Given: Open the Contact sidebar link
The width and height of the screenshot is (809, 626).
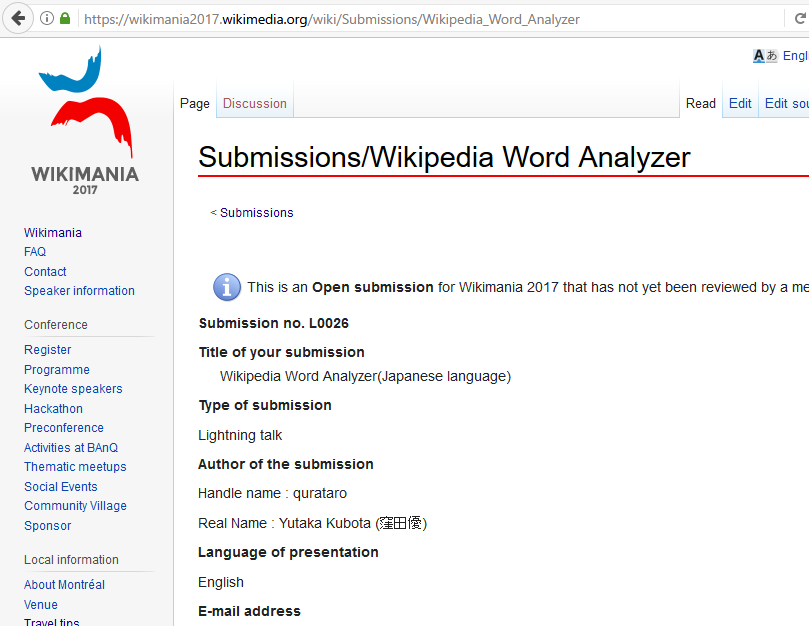Looking at the screenshot, I should (45, 271).
